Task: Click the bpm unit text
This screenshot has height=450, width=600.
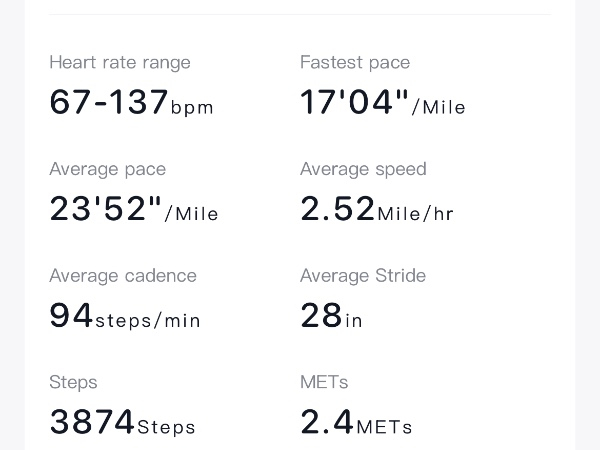Action: 192,107
